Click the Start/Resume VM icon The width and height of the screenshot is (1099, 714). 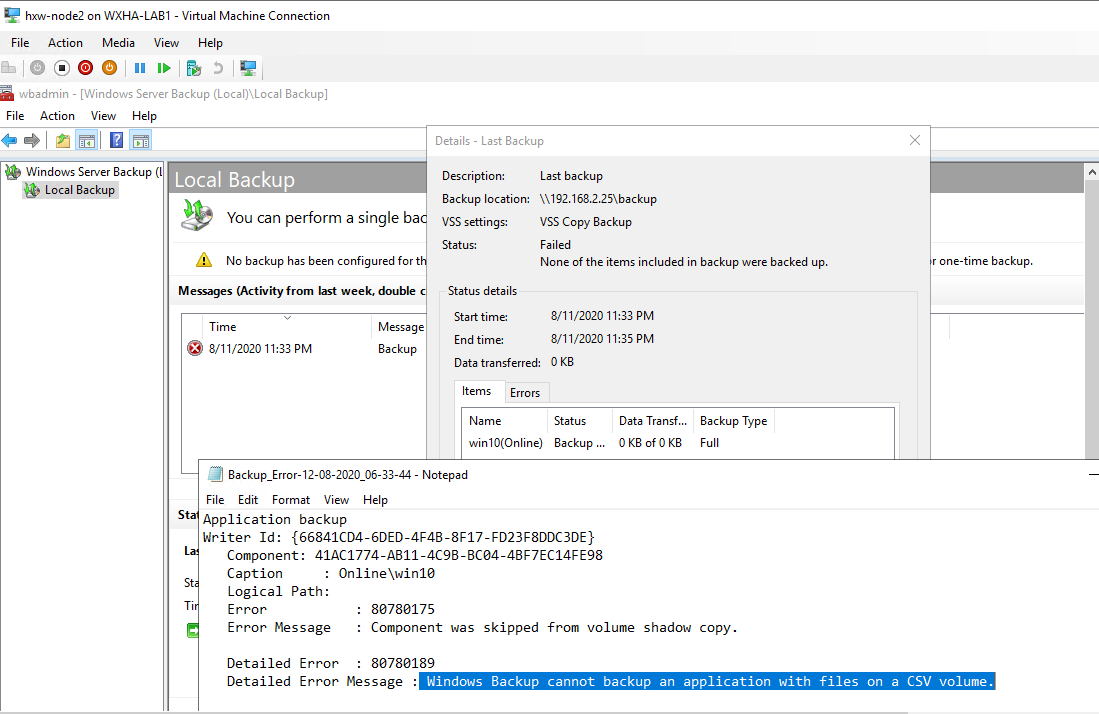click(165, 68)
